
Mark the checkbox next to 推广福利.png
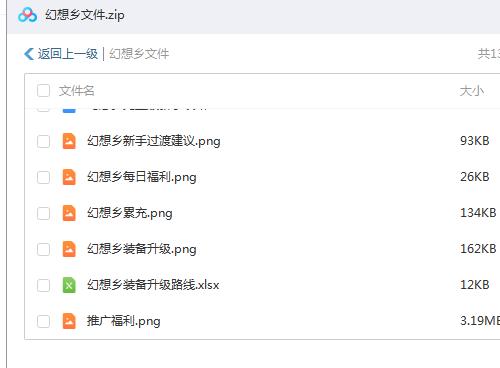coord(43,321)
